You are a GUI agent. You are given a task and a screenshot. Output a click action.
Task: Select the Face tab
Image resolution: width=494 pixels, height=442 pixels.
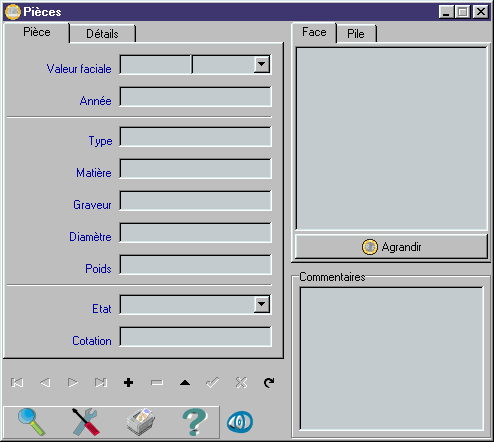(x=314, y=32)
